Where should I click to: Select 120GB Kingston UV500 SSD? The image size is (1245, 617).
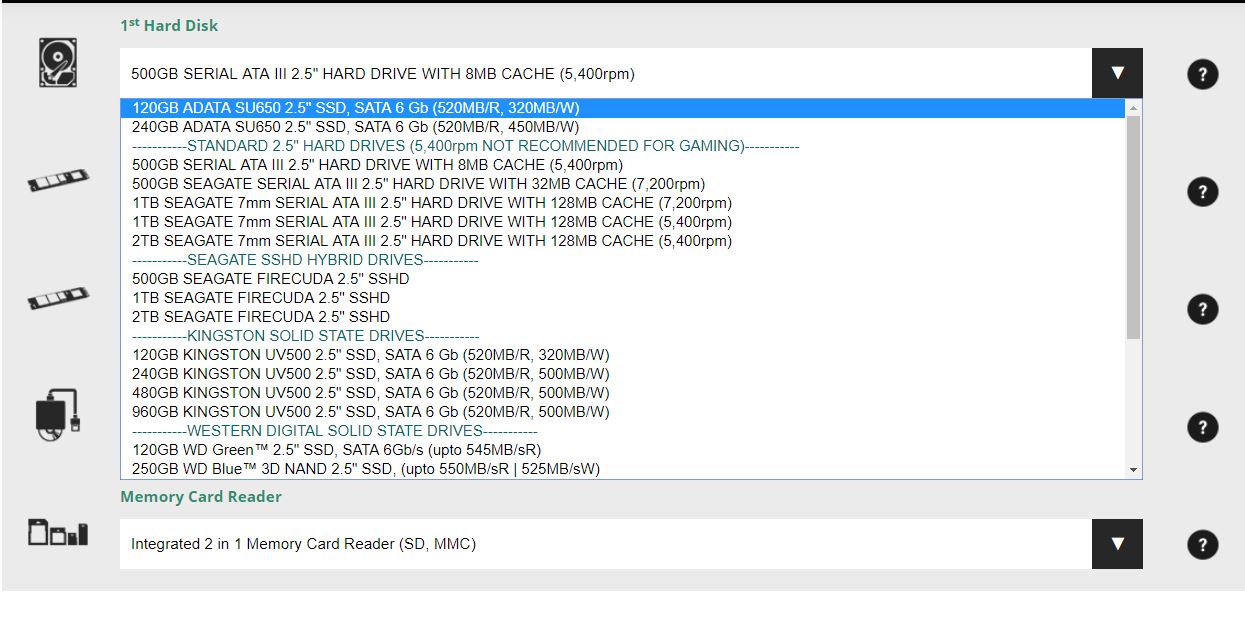(622, 355)
